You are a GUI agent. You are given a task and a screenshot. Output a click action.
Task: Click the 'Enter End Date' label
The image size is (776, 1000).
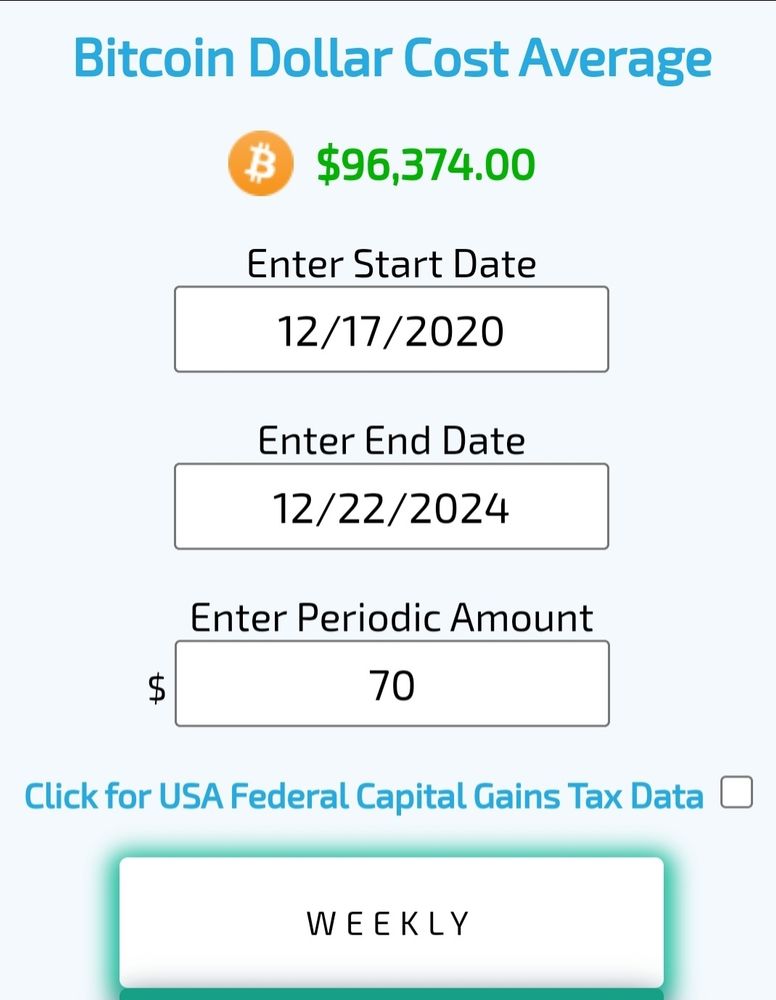pyautogui.click(x=392, y=441)
